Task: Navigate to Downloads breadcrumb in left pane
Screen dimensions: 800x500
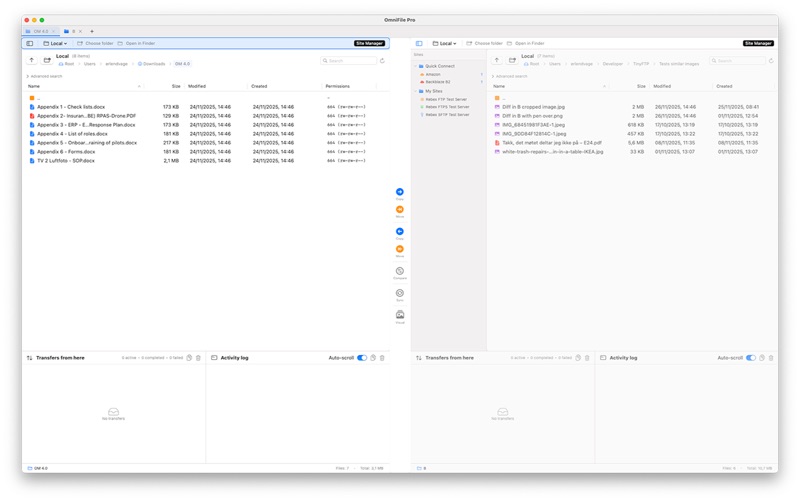Action: 152,64
